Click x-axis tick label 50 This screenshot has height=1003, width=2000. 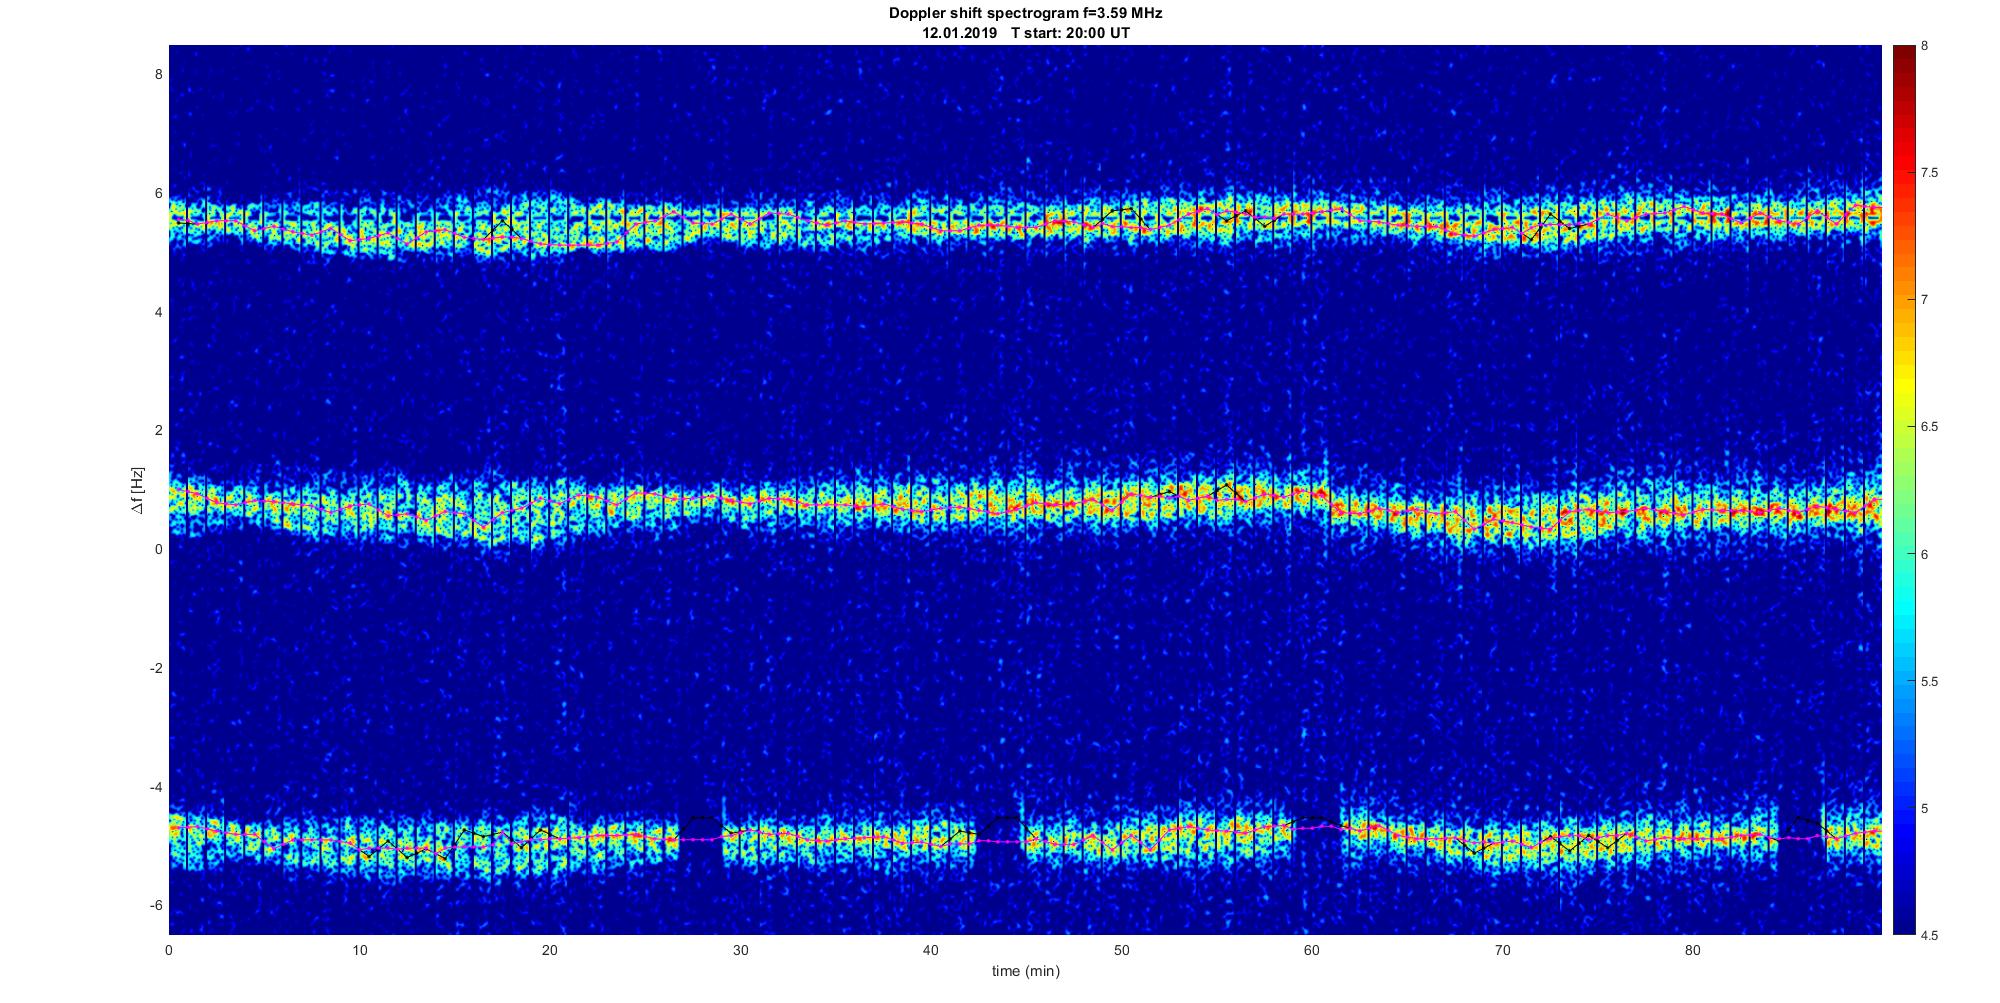1121,950
